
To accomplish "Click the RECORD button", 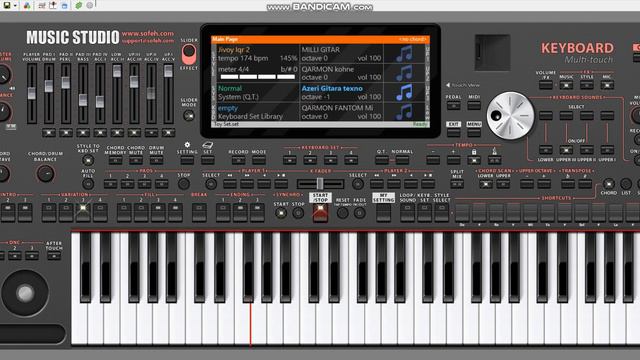I will point(238,160).
